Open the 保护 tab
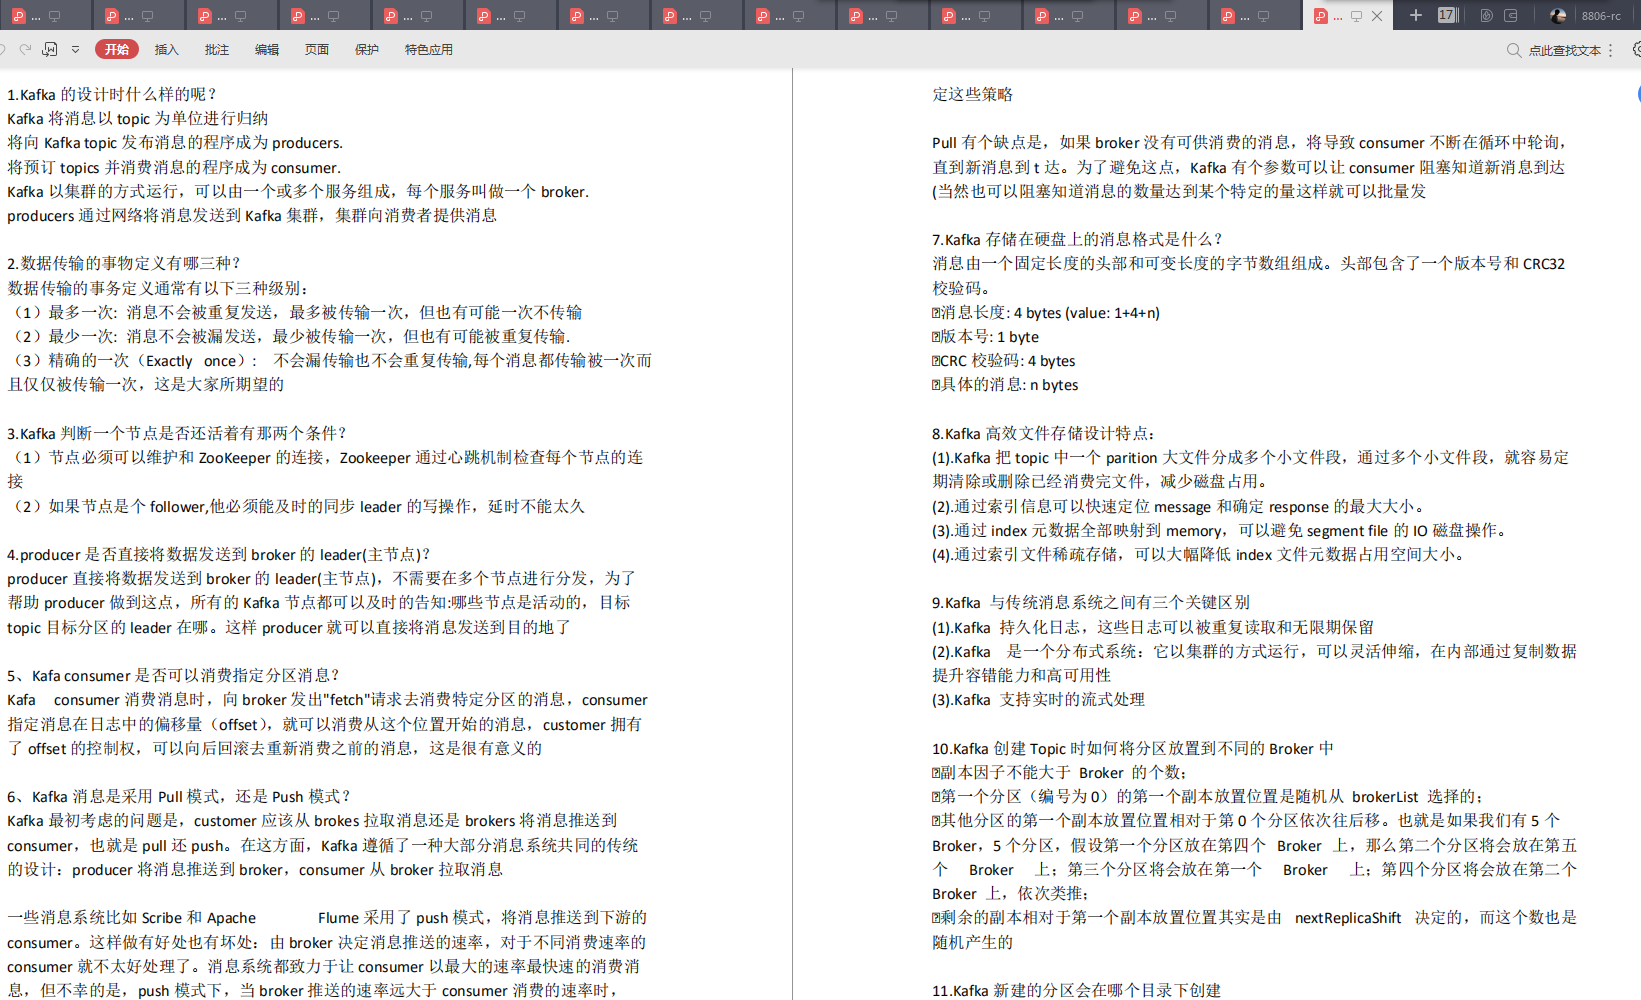 367,49
